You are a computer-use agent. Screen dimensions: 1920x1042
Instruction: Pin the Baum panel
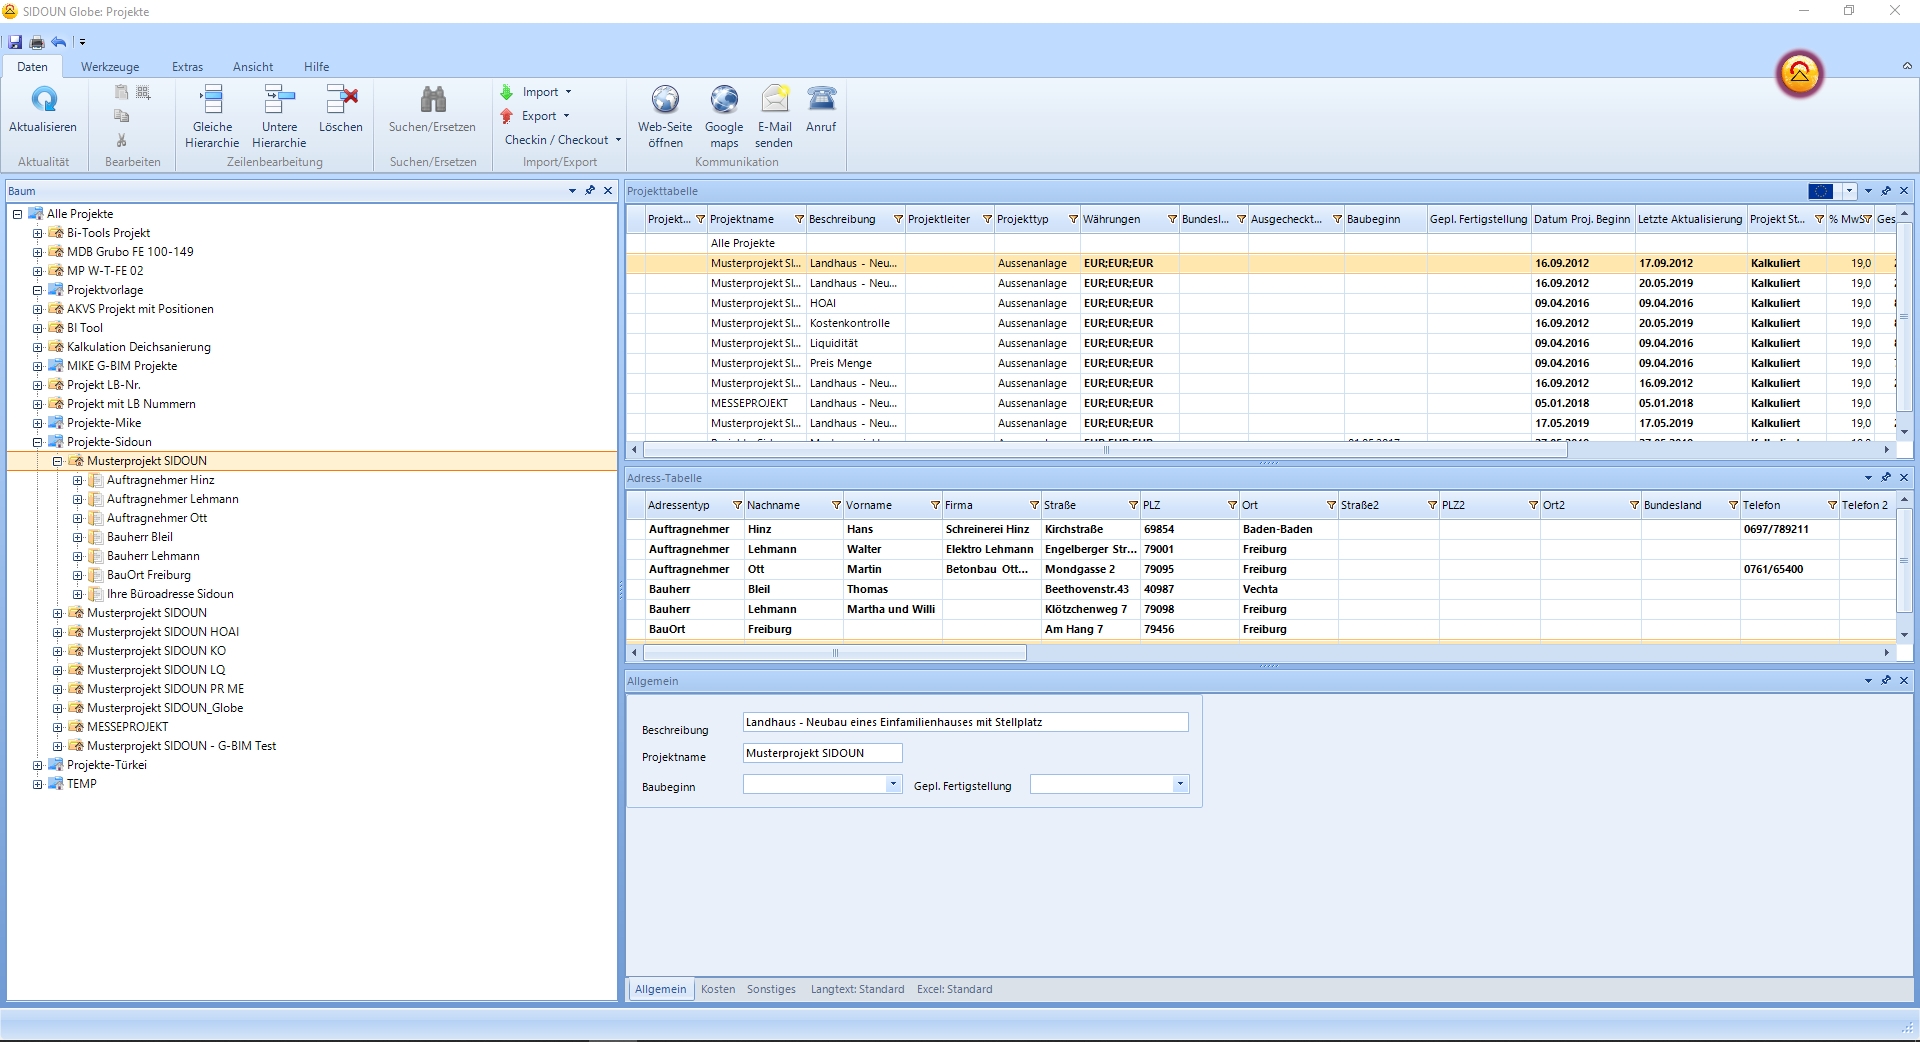pos(590,190)
